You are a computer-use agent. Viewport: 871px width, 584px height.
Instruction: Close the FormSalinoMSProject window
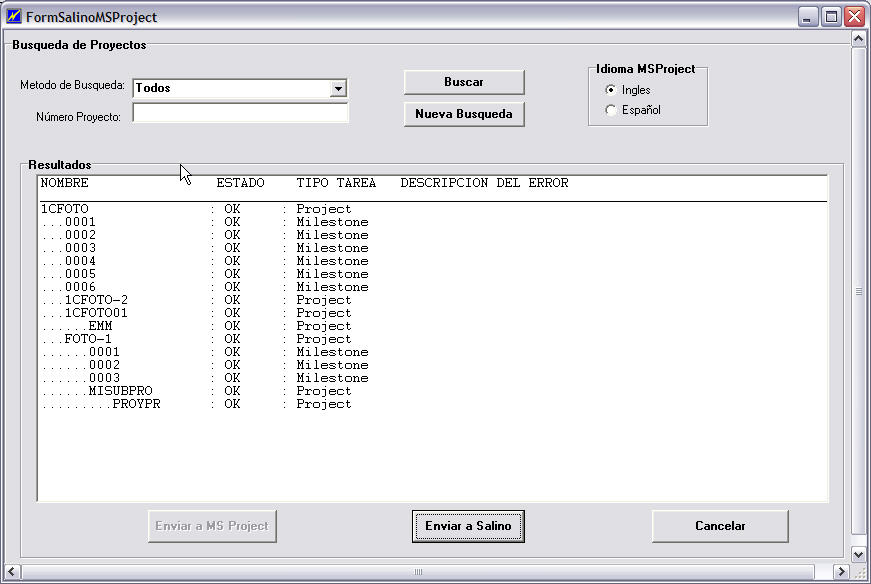[x=854, y=17]
